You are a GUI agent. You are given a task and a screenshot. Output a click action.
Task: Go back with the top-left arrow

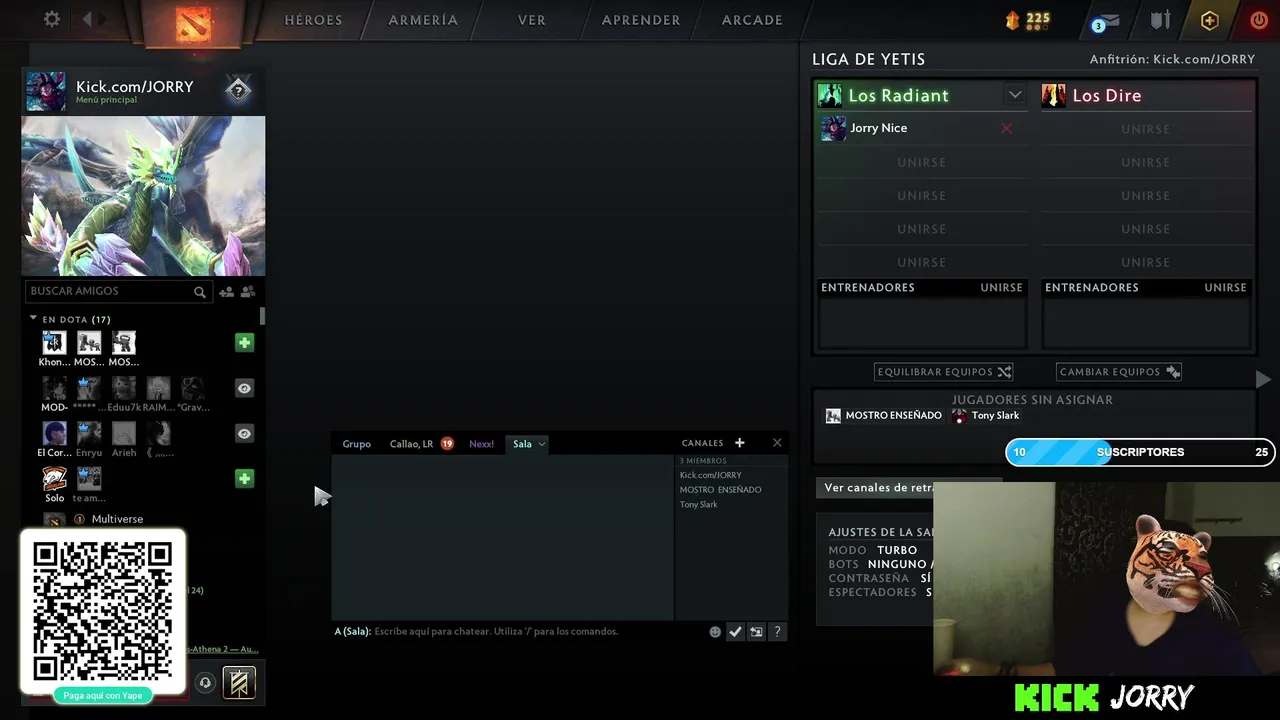87,19
